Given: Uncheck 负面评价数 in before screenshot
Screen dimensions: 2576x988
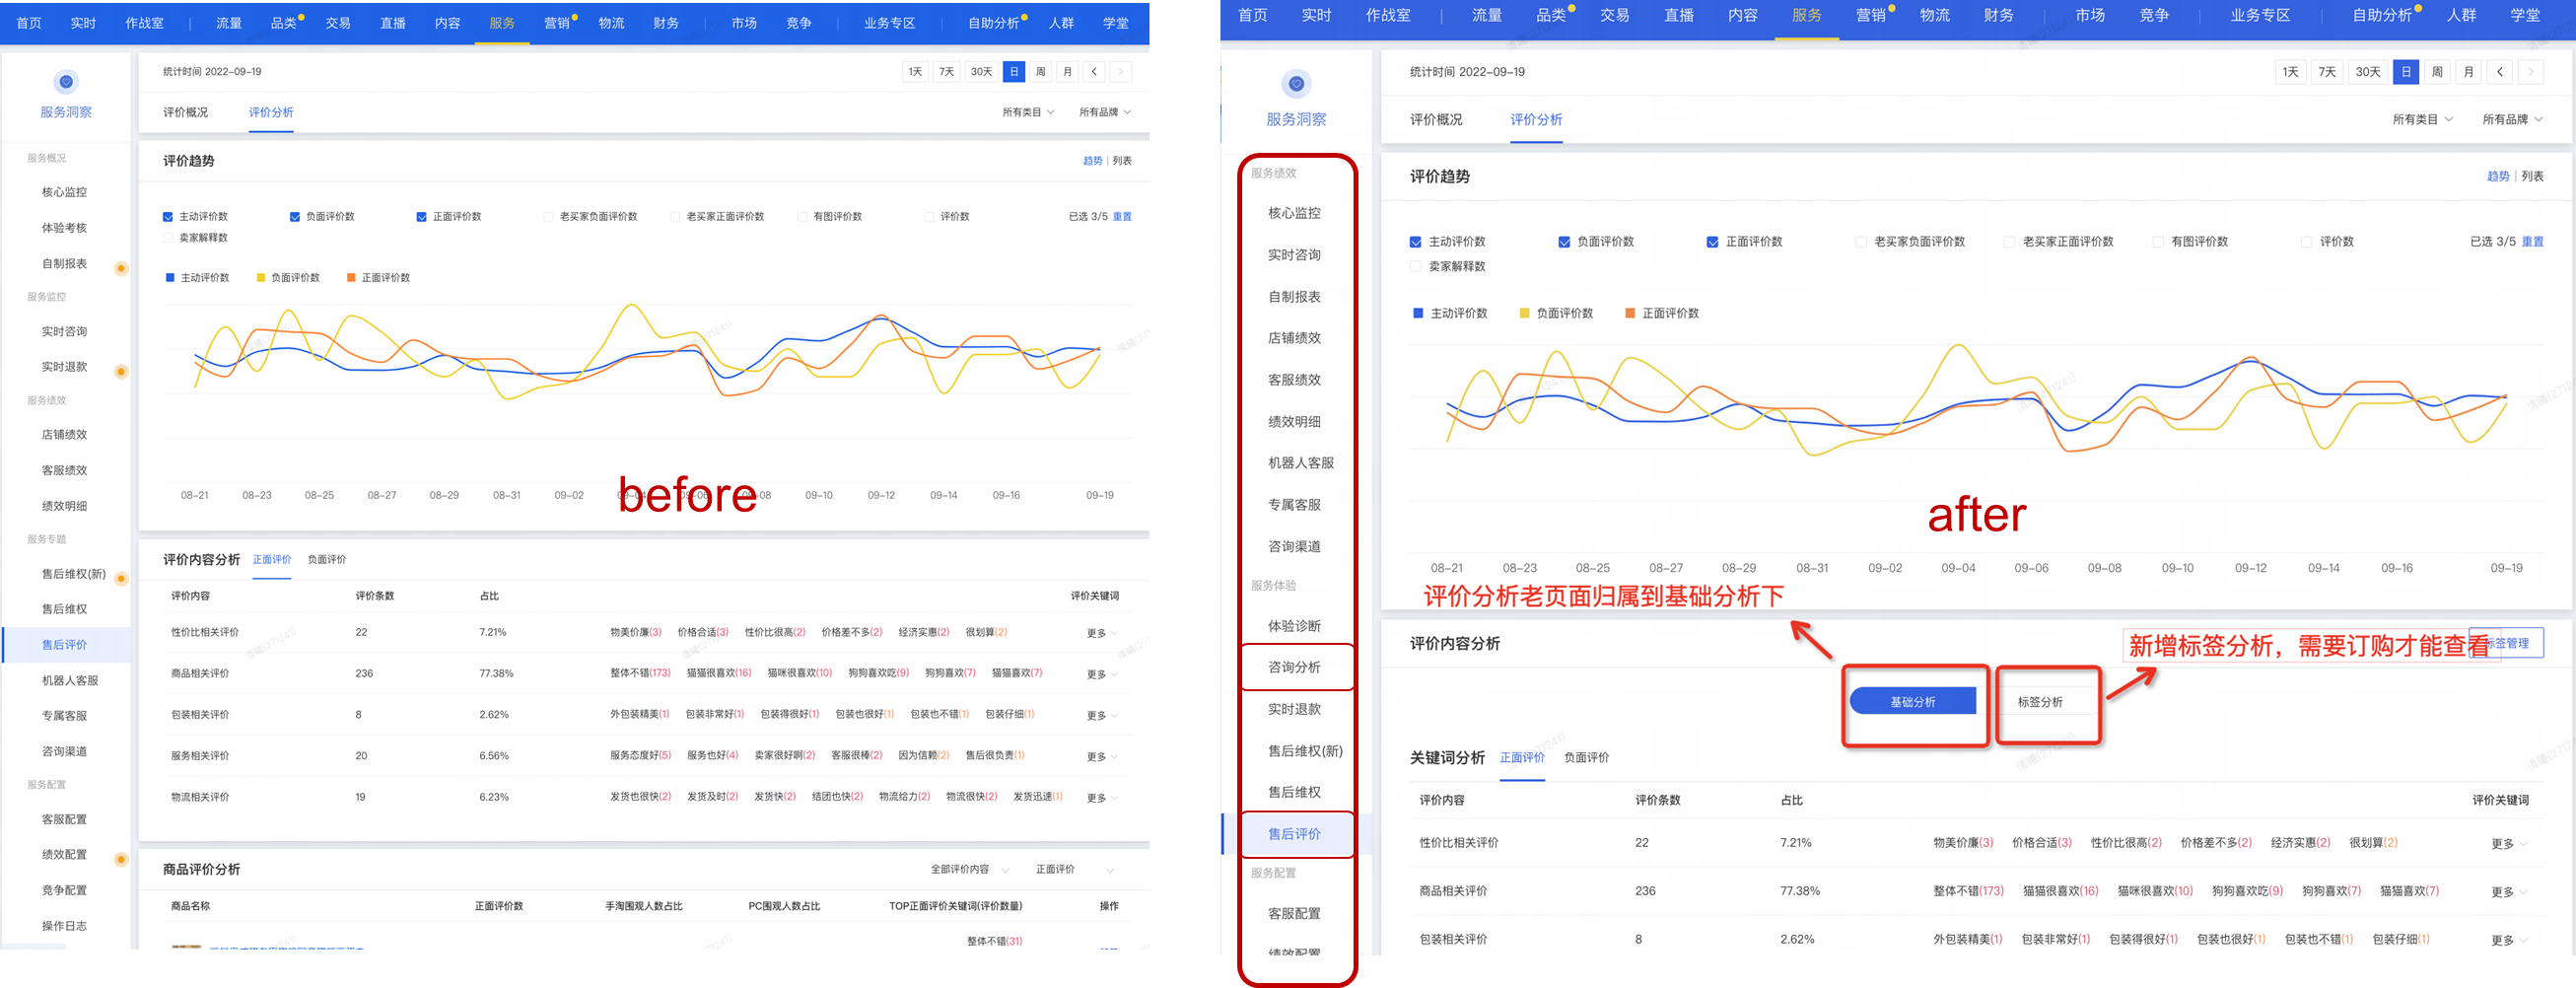Looking at the screenshot, I should 295,217.
